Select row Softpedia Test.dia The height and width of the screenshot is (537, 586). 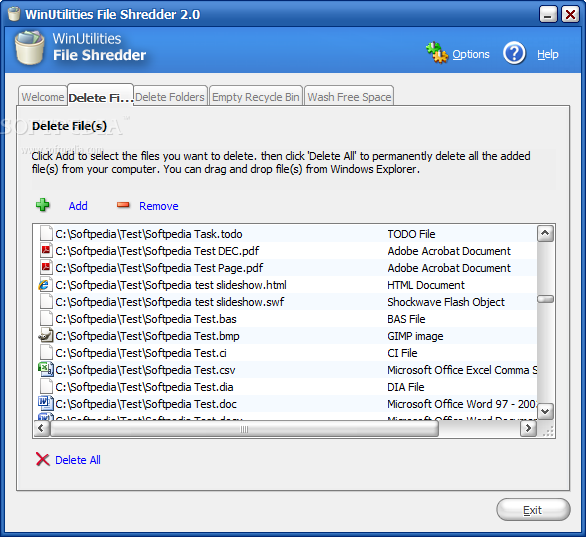[x=285, y=387]
